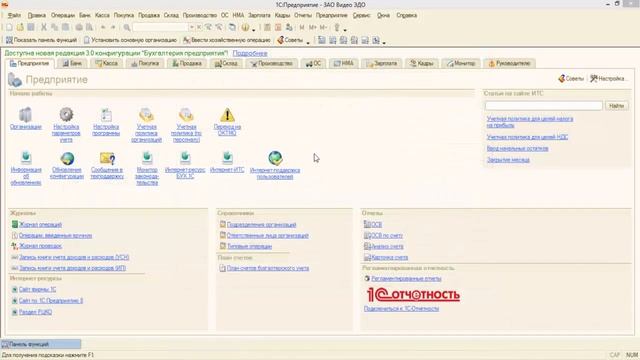Screen dimensions: 640x360
Task: Click Установить основную организацию button
Action: click(x=130, y=40)
